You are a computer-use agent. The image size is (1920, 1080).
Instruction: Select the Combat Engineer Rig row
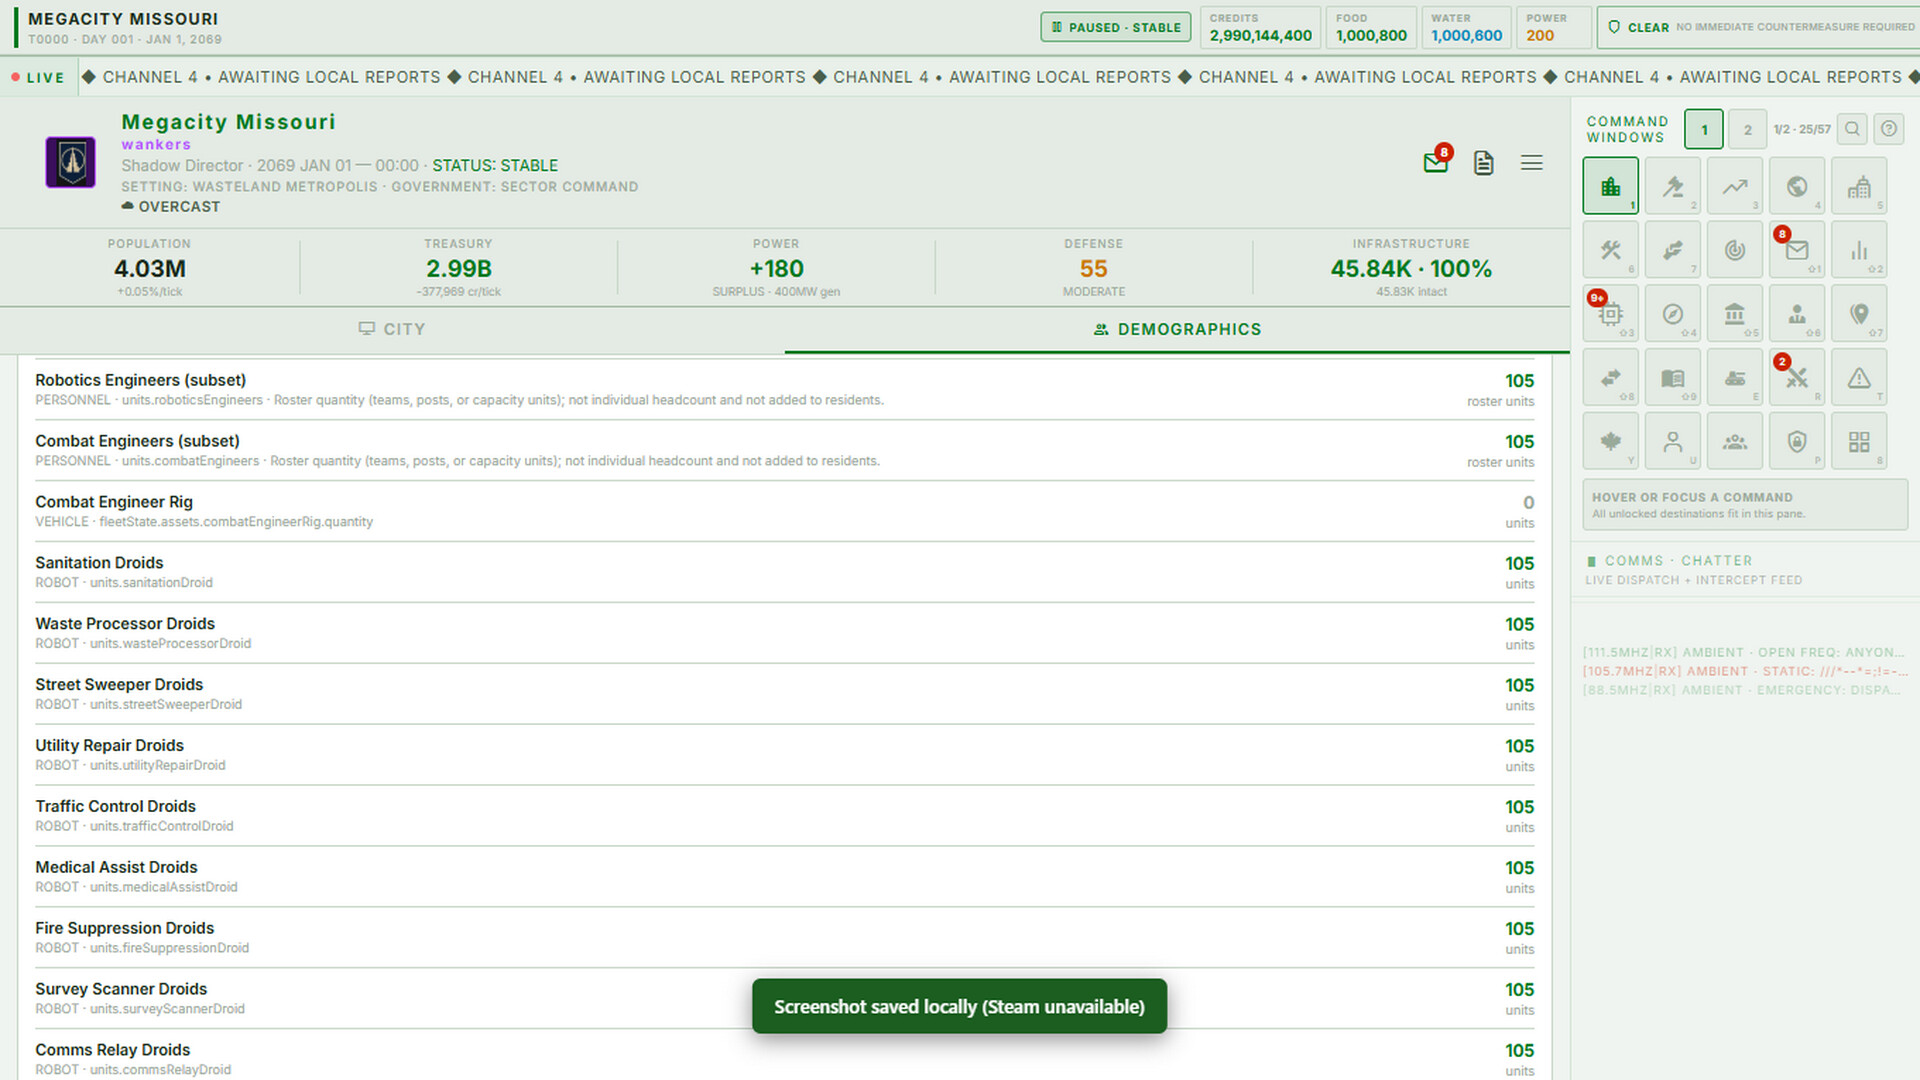[x=785, y=511]
